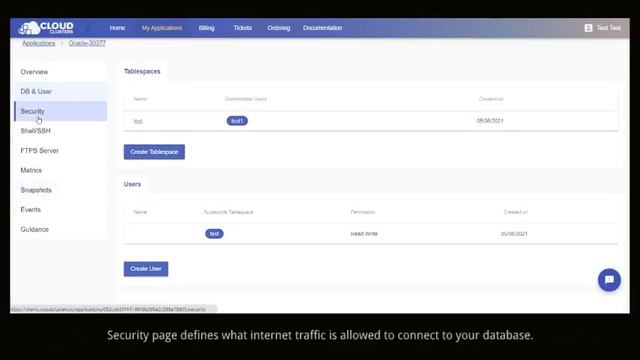This screenshot has width=640, height=360.
Task: Open Metrics in the sidebar
Action: (x=60, y=170)
